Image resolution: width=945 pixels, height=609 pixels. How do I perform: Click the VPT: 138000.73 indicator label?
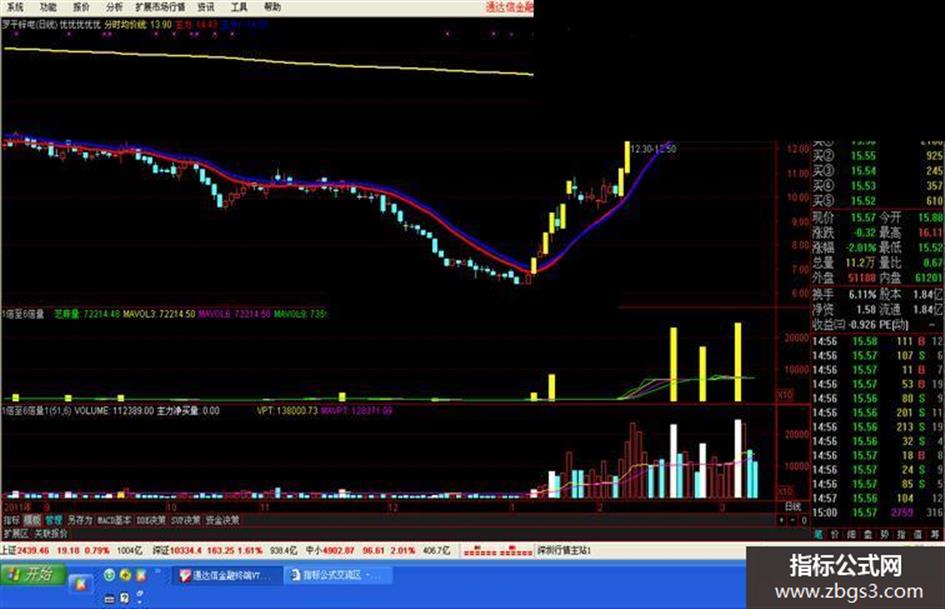tap(287, 411)
